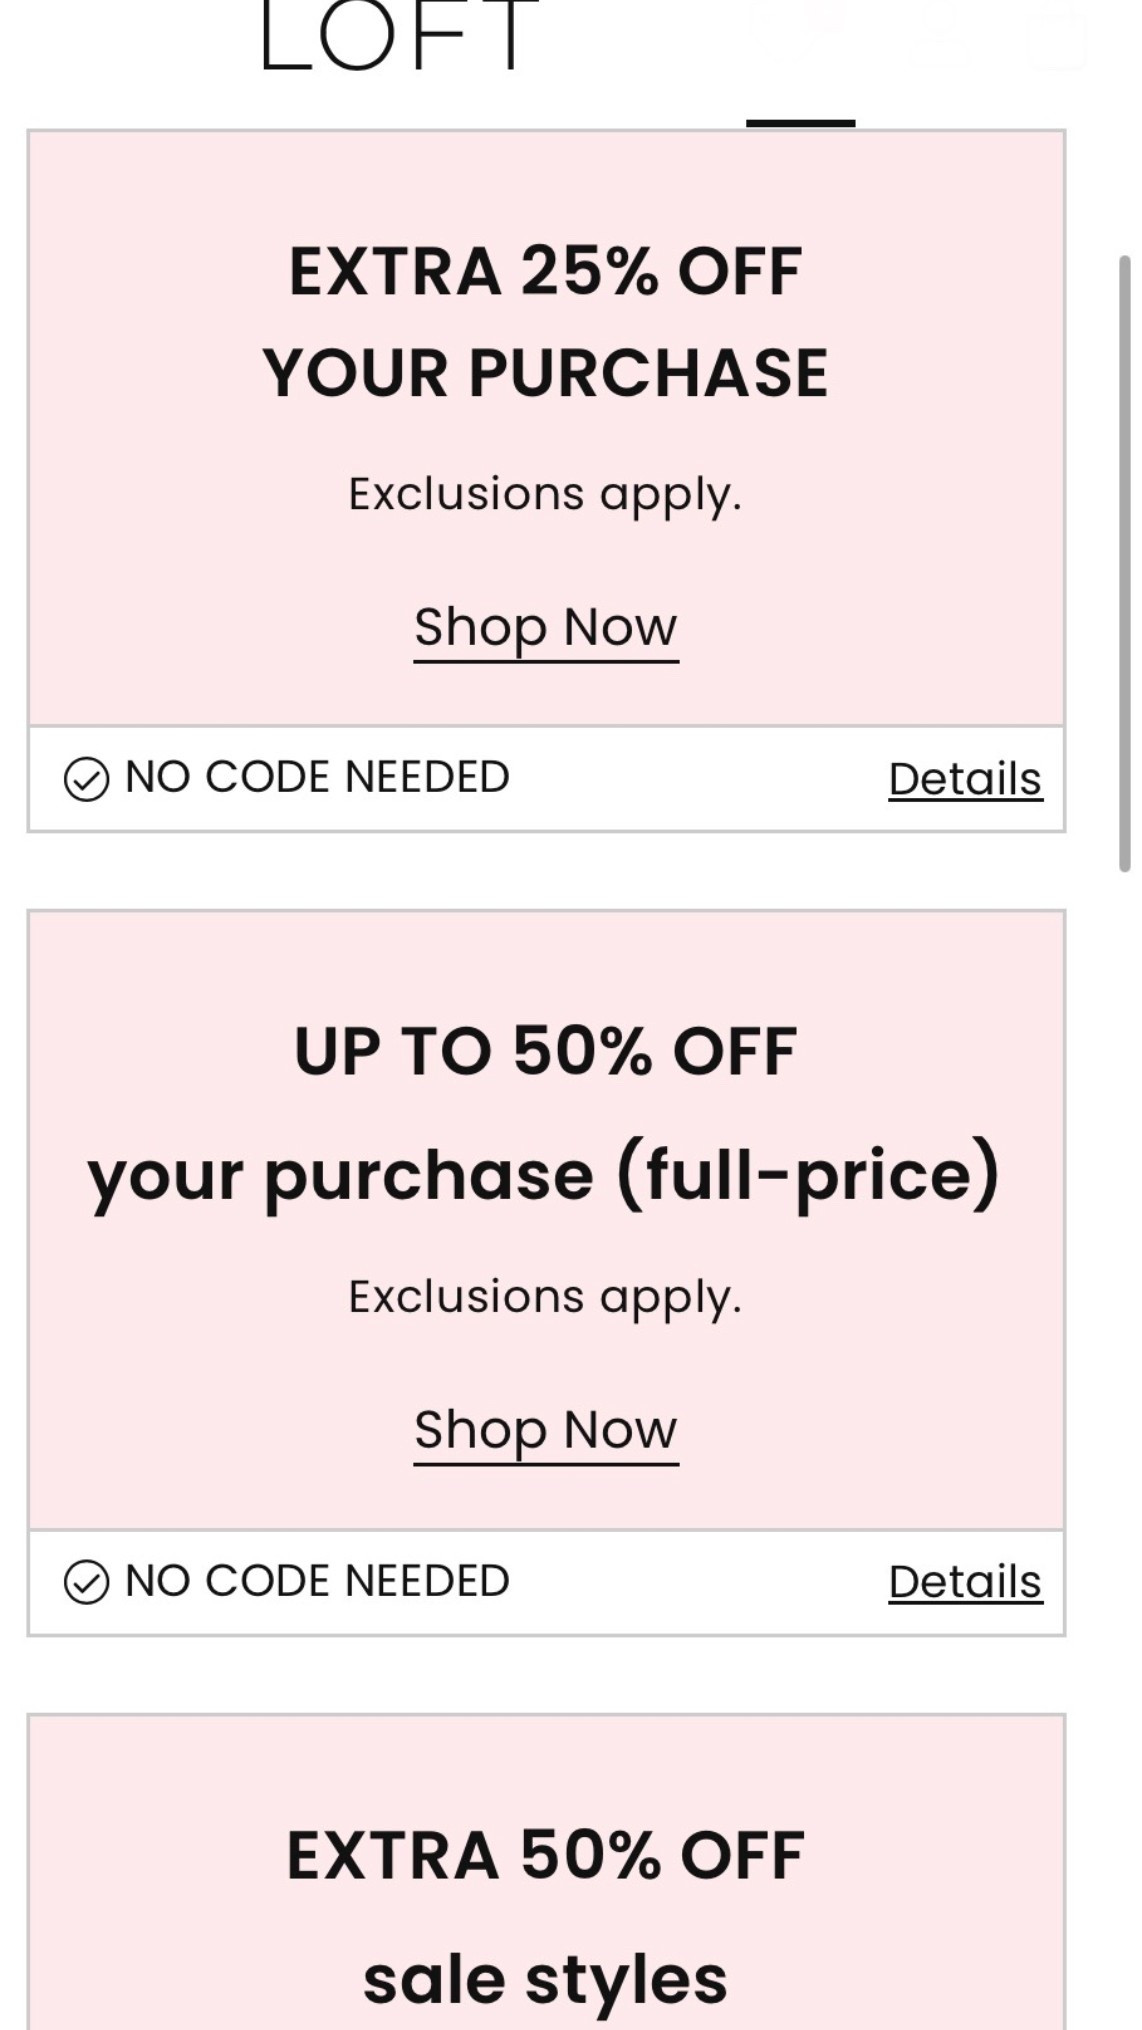
Task: Select the EXTRA 25% OFF promo banner
Action: (x=545, y=425)
